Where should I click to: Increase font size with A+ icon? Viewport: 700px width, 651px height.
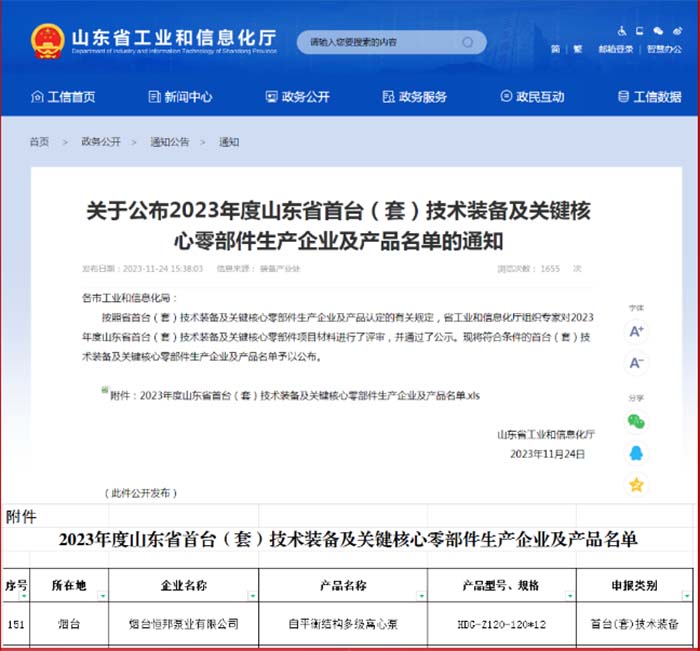coord(636,331)
